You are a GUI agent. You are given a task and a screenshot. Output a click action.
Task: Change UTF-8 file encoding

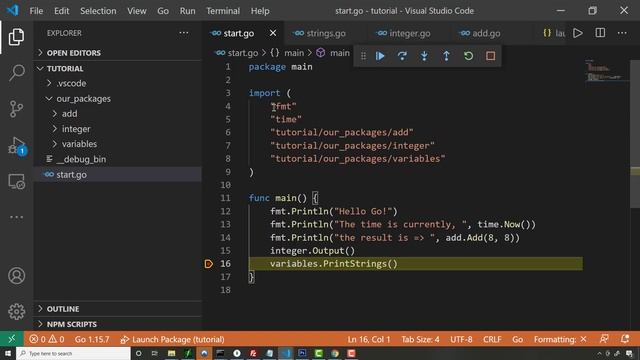tap(461, 339)
